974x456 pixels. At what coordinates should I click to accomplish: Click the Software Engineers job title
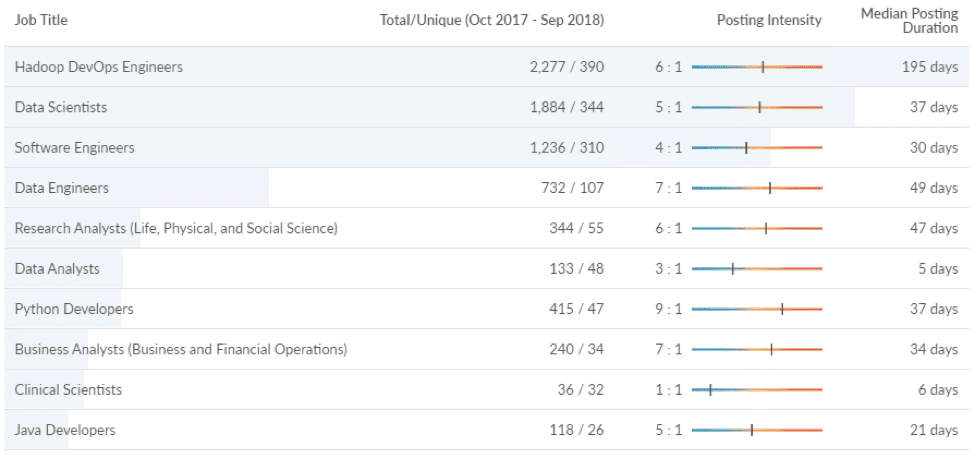click(x=75, y=148)
